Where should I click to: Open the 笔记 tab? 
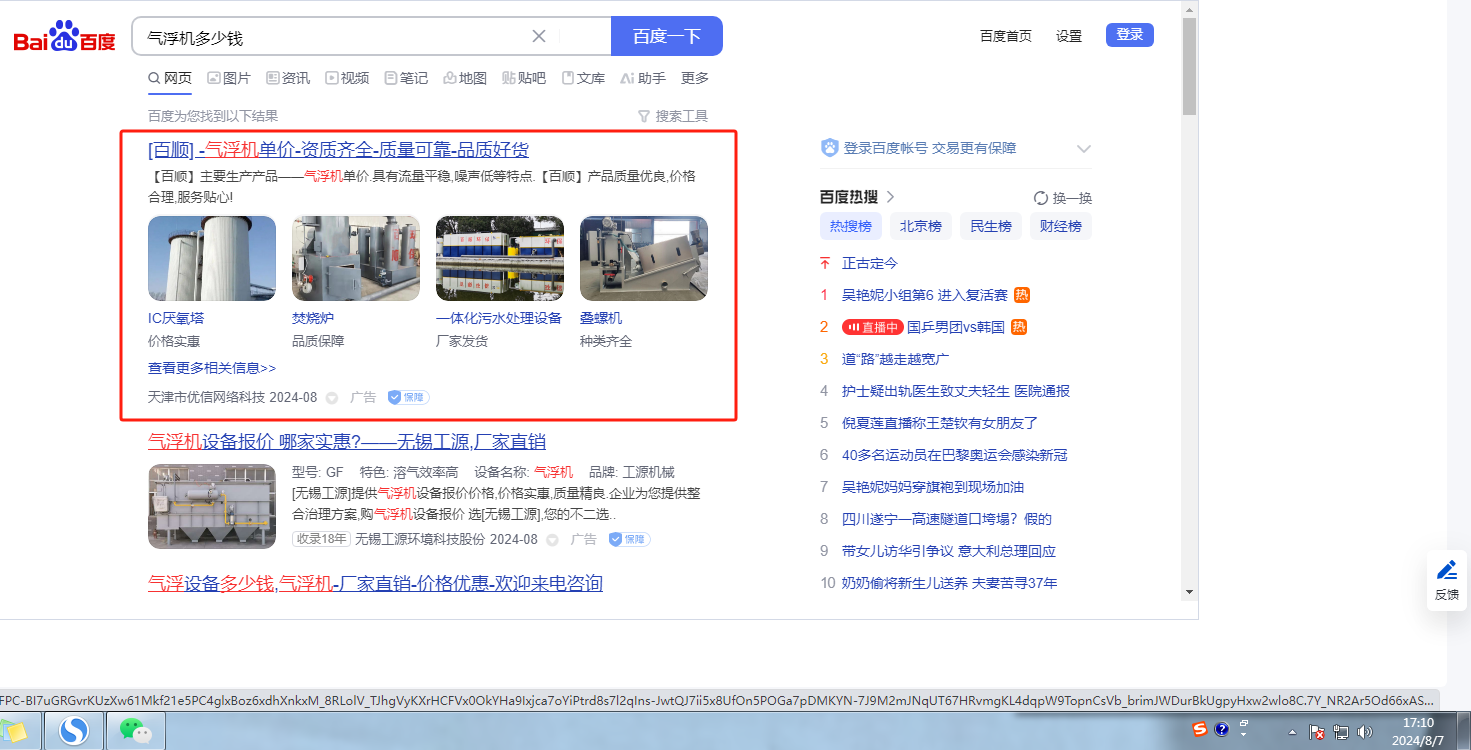406,78
